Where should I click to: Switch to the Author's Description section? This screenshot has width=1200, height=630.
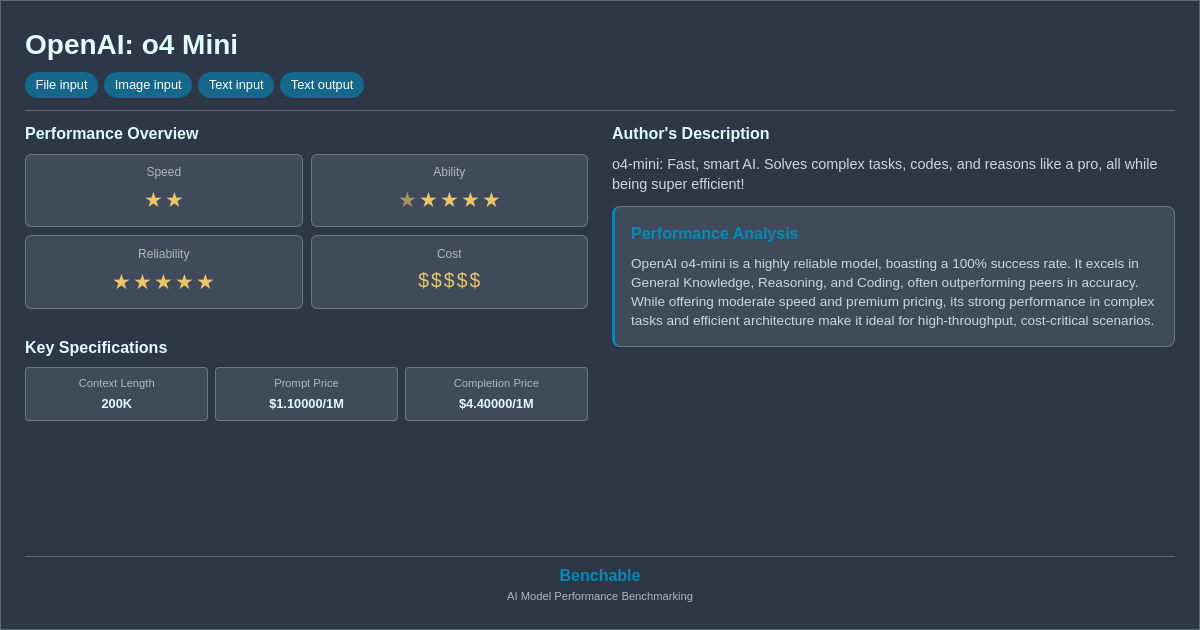pyautogui.click(x=690, y=133)
